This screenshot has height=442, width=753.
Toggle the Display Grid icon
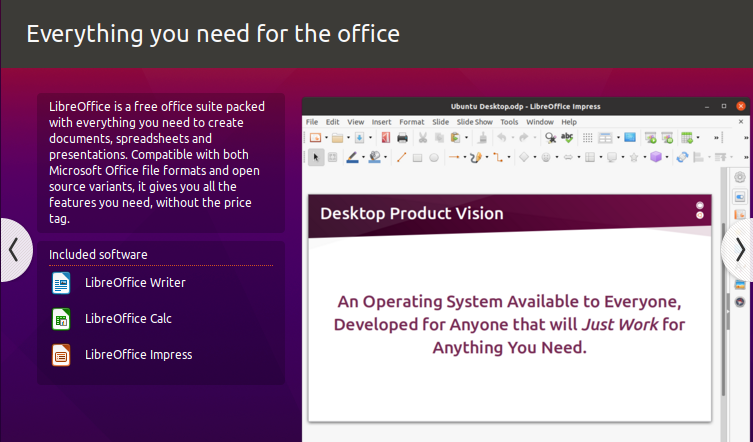[x=588, y=137]
